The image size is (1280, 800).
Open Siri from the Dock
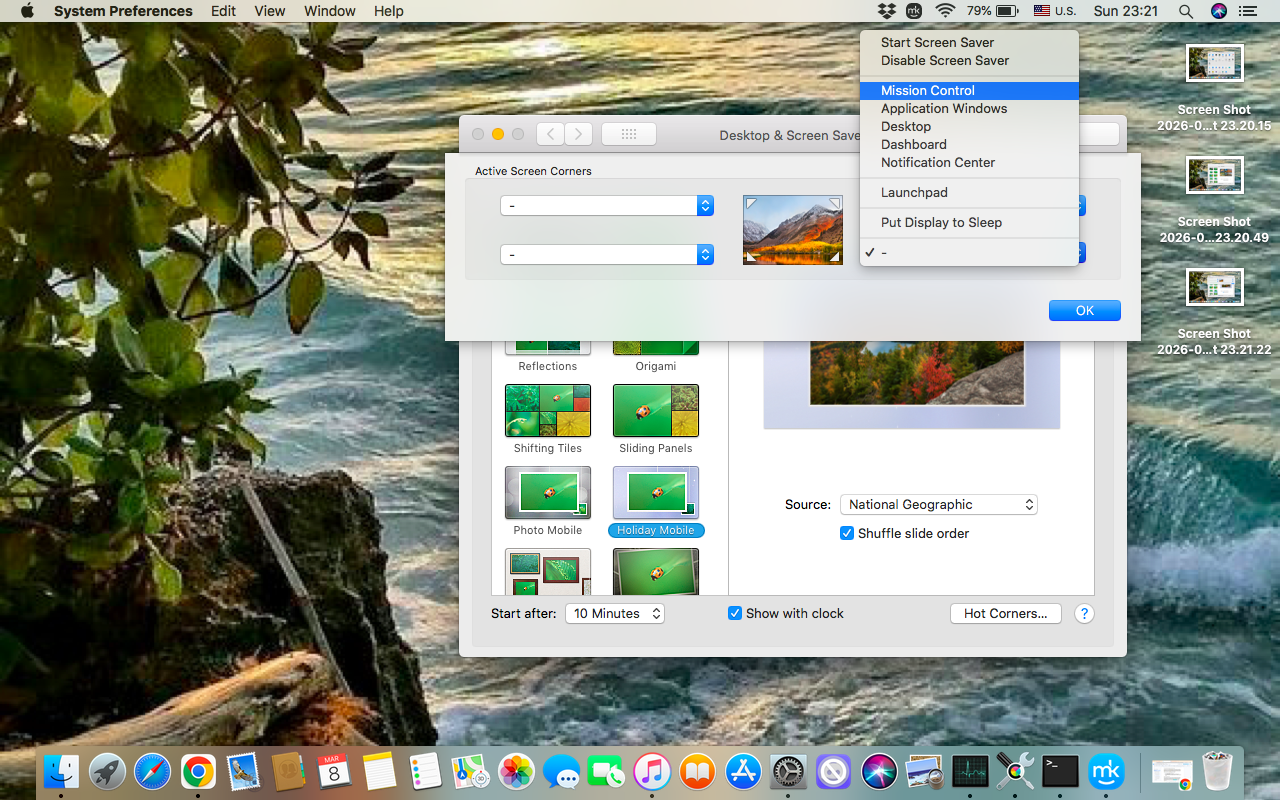pos(878,771)
